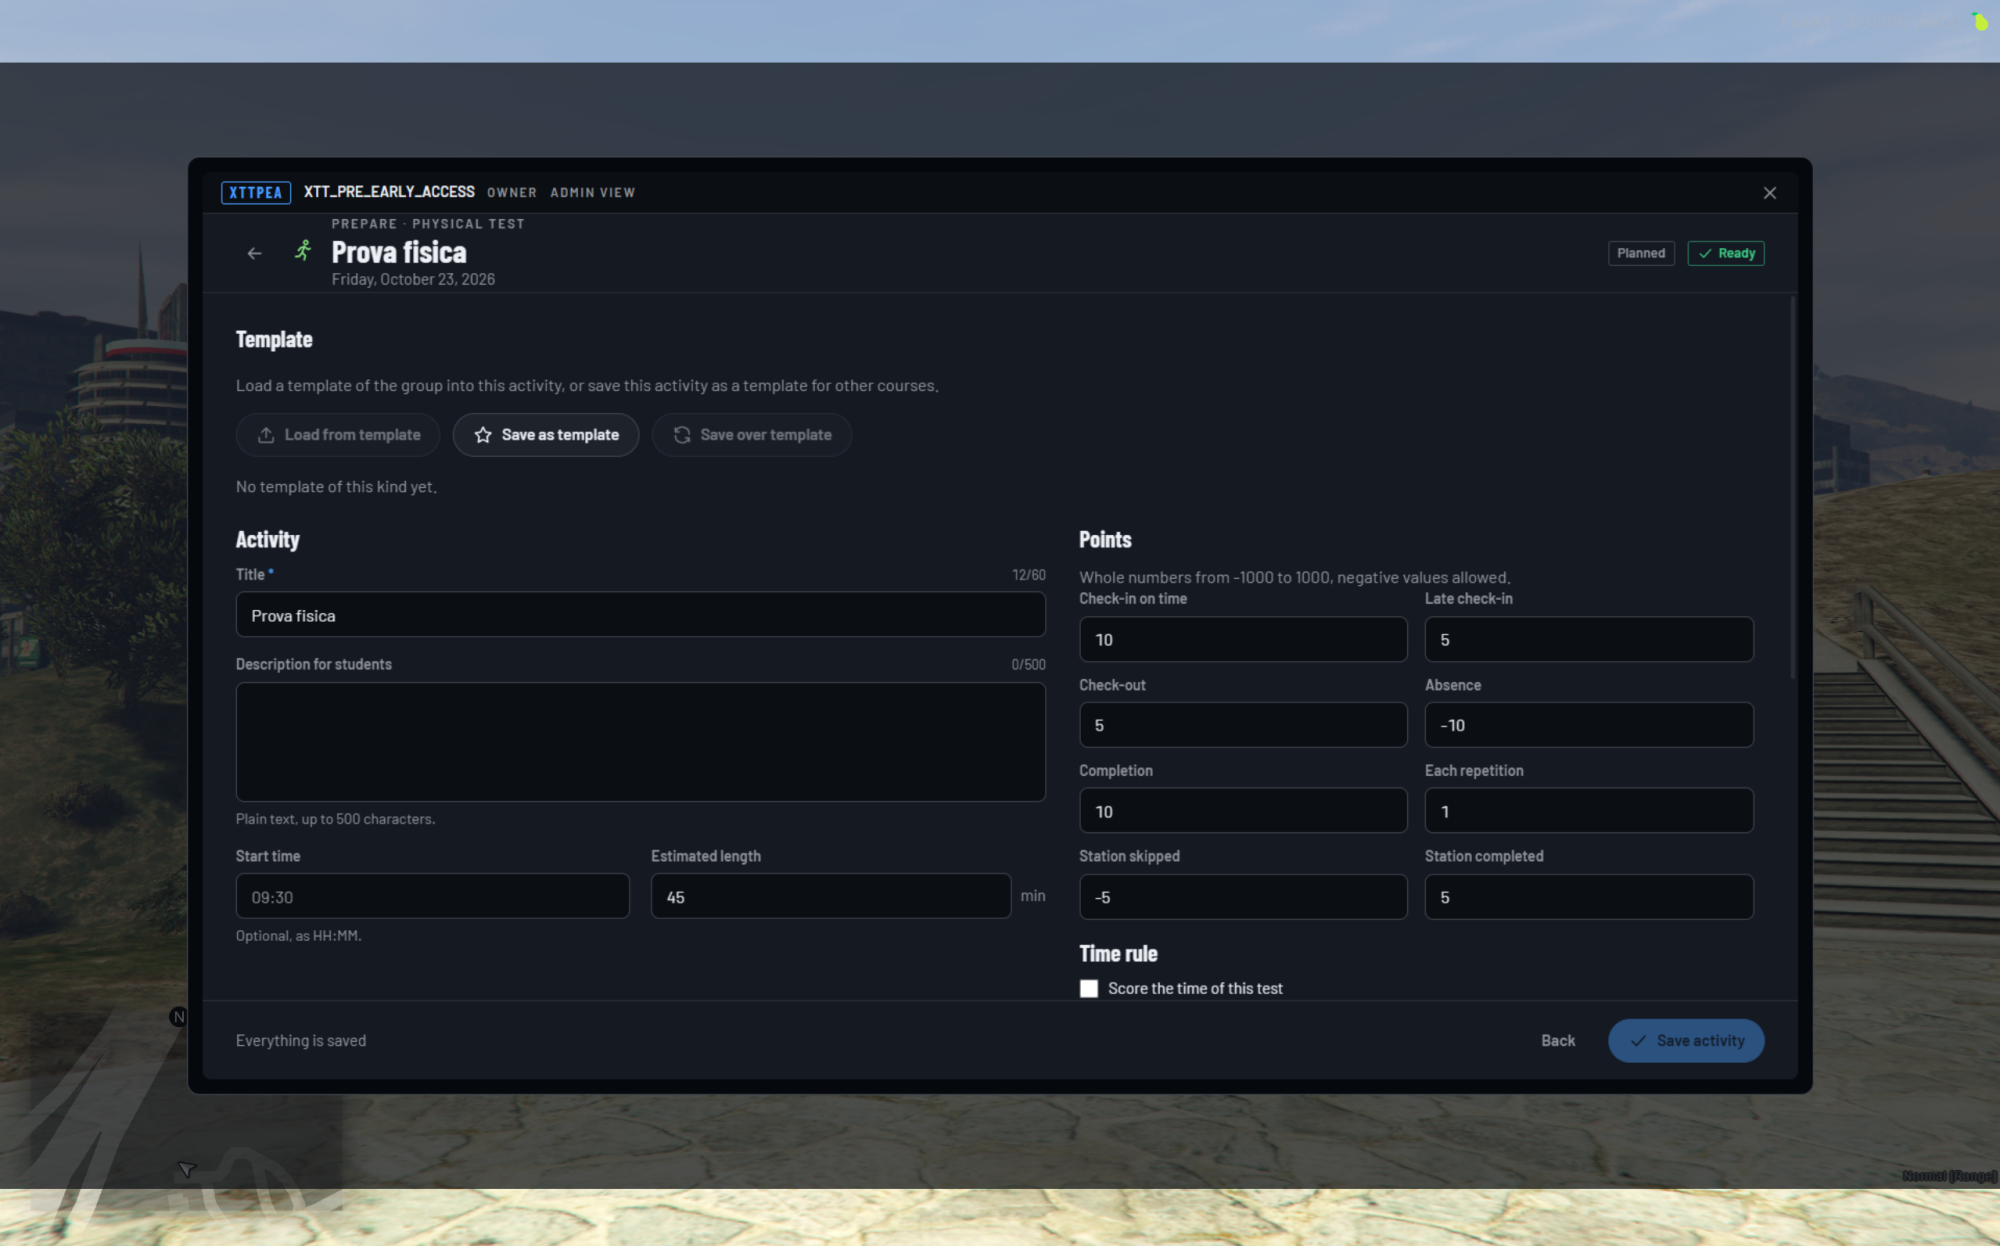
Task: Close the dialog with the X icon
Action: click(x=1769, y=193)
